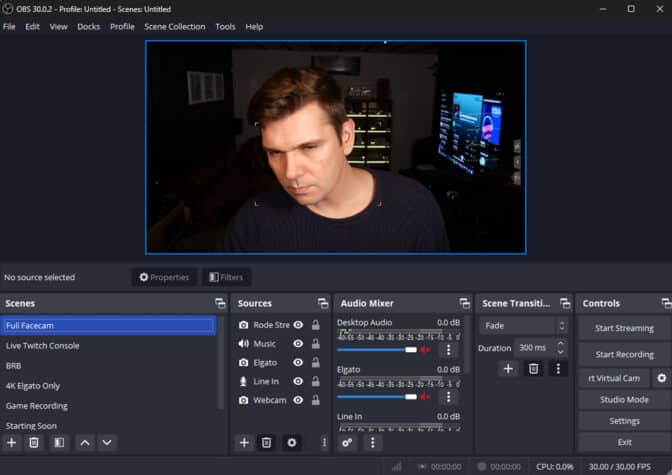Click the Start Streaming button
The image size is (672, 475).
[x=624, y=328]
